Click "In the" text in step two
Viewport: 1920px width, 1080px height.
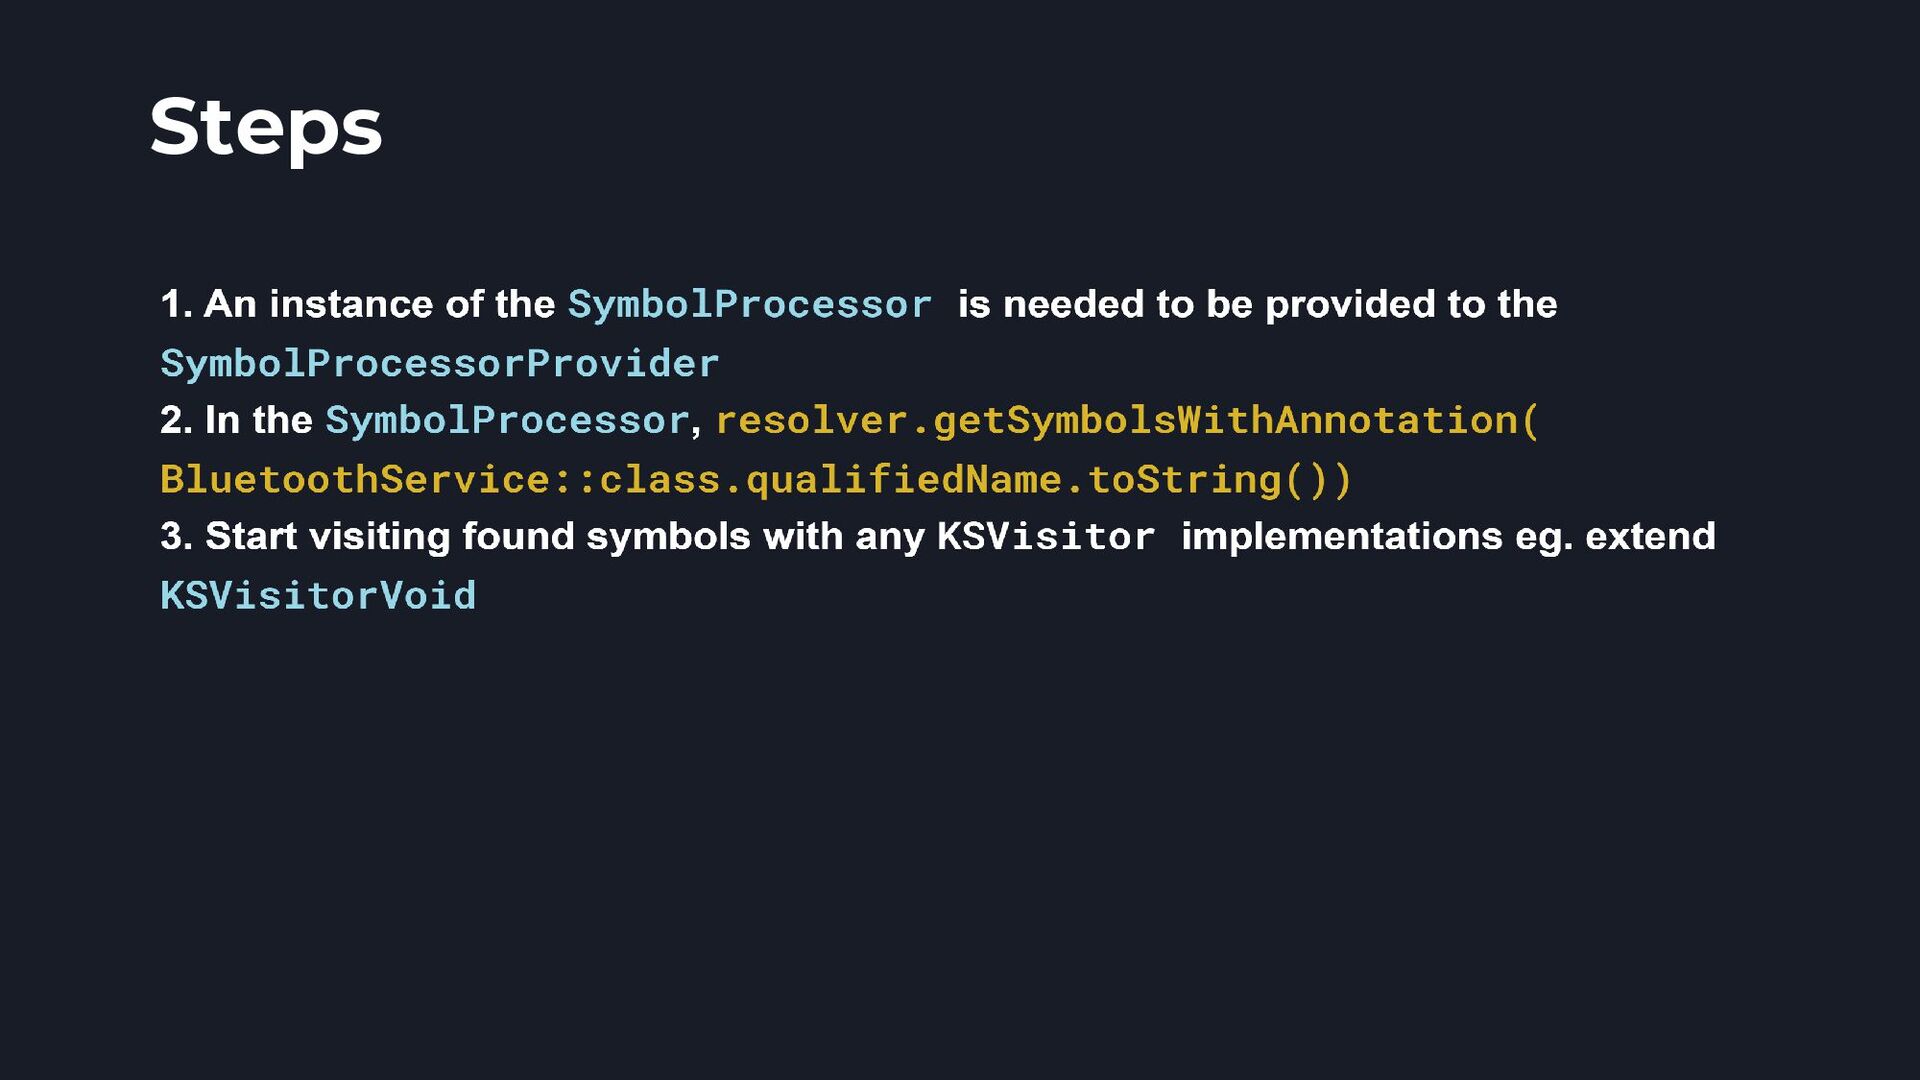(x=259, y=420)
